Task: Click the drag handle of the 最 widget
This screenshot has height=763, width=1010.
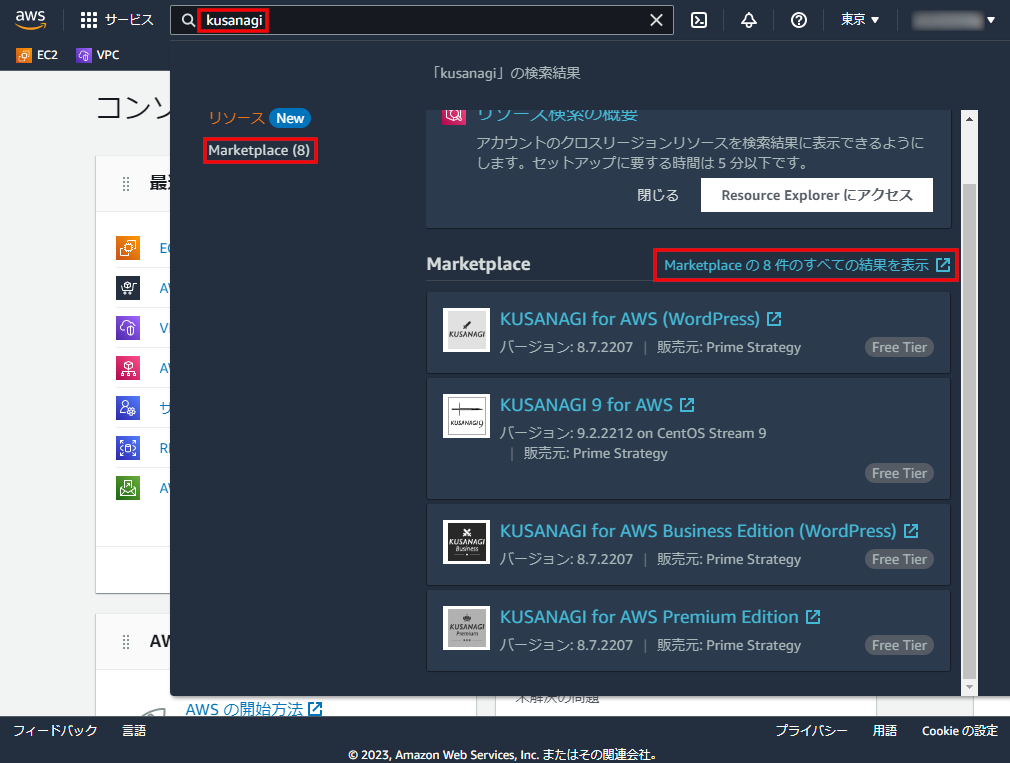Action: coord(126,184)
